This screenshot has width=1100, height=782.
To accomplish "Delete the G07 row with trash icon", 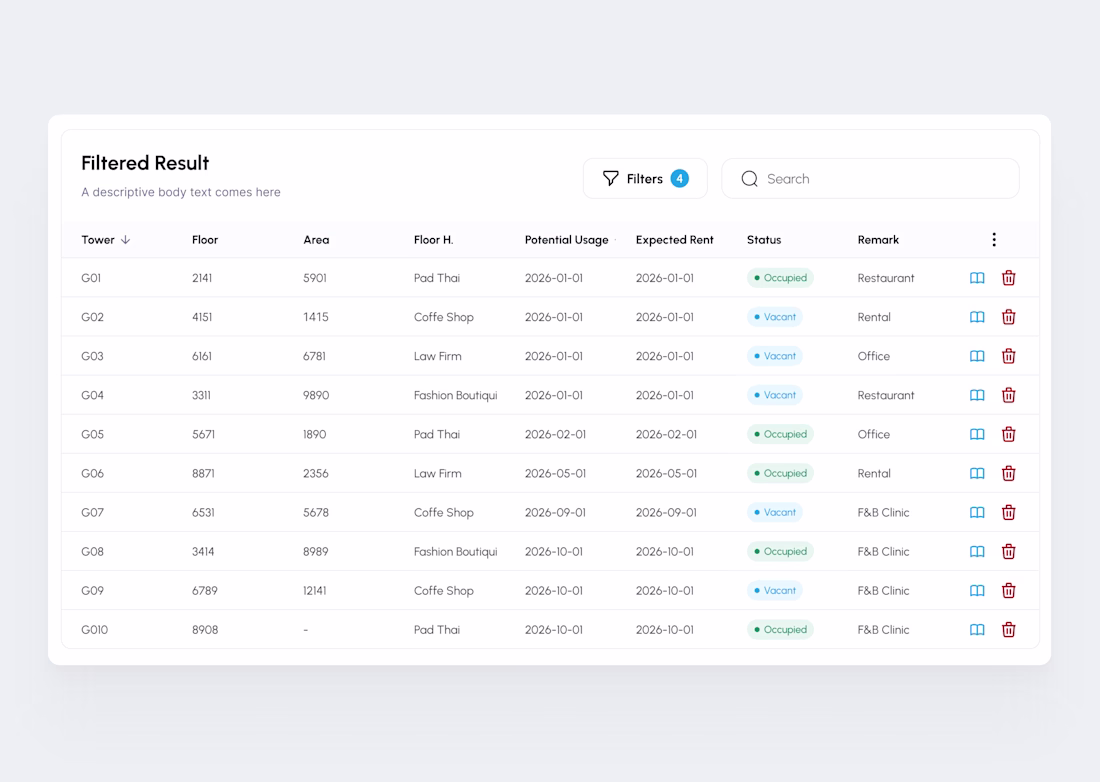I will 1009,513.
